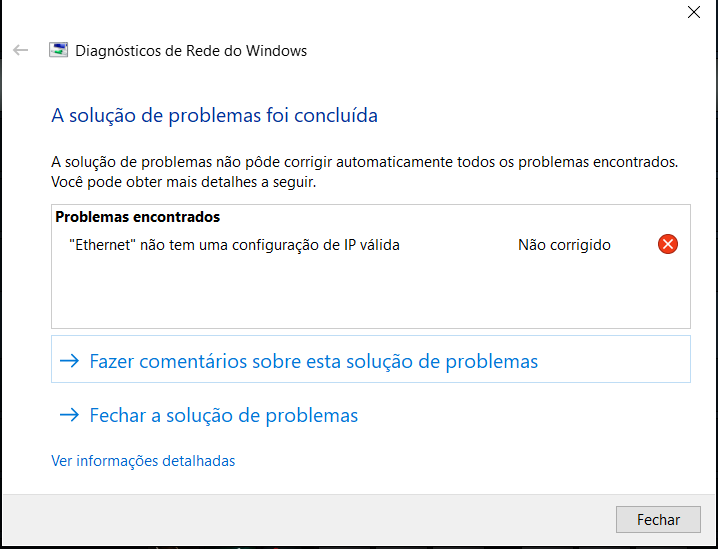Viewport: 718px width, 549px height.
Task: Click the Diagnósticos de Rede do Windows title
Action: [191, 50]
